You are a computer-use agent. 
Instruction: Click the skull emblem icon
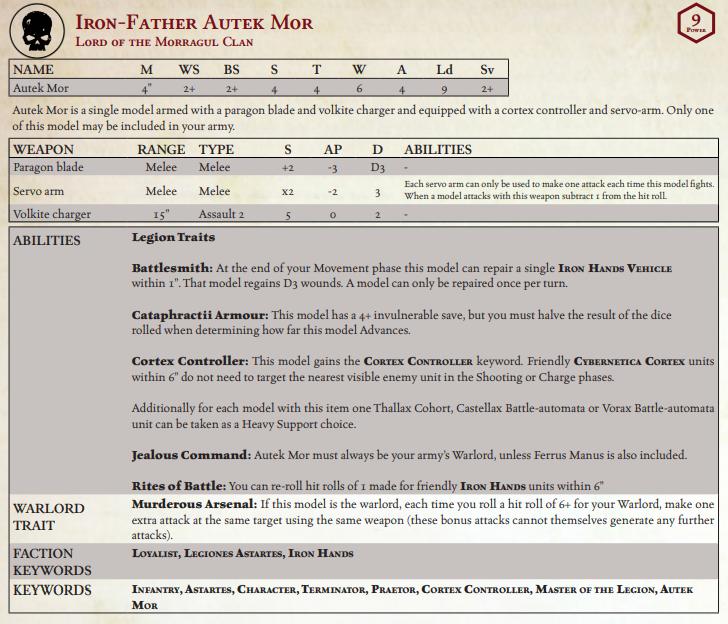37,31
